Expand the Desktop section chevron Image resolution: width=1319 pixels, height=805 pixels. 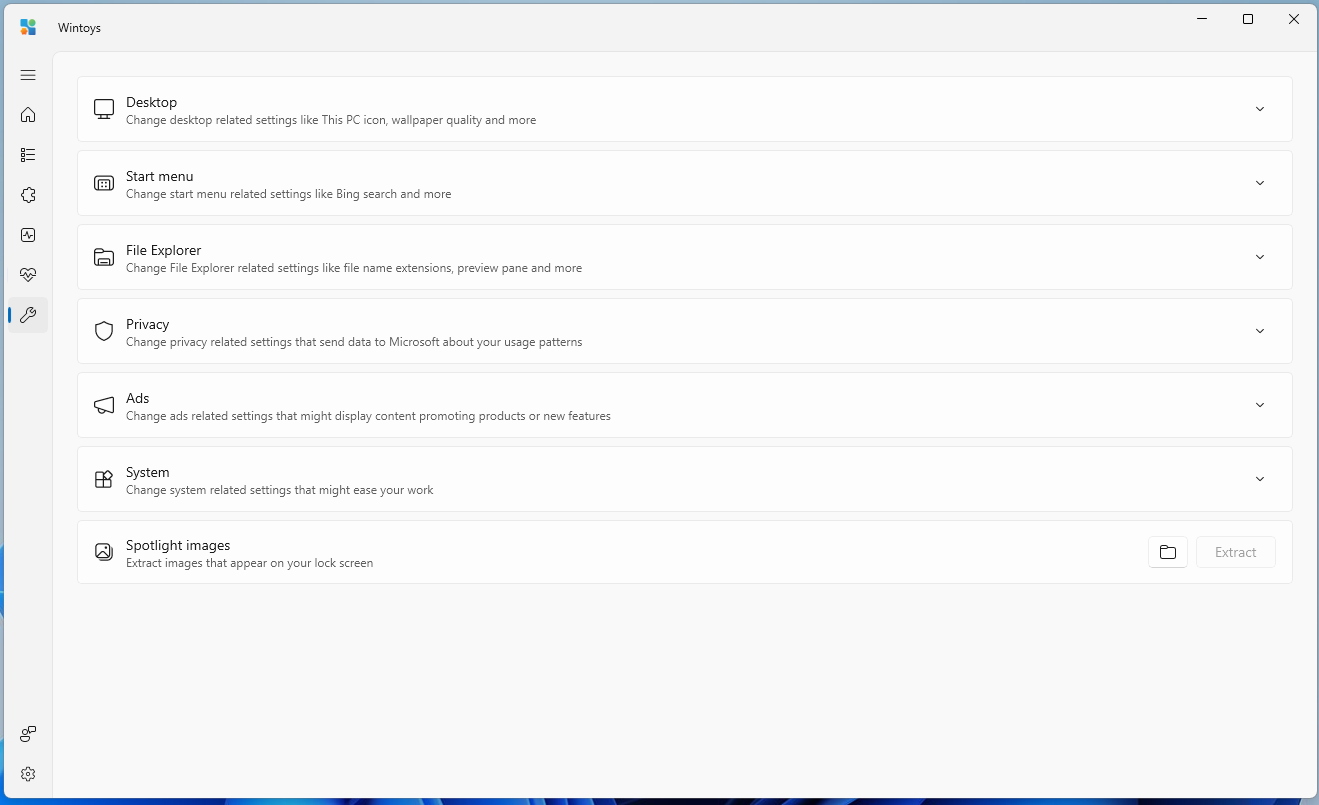[x=1260, y=109]
